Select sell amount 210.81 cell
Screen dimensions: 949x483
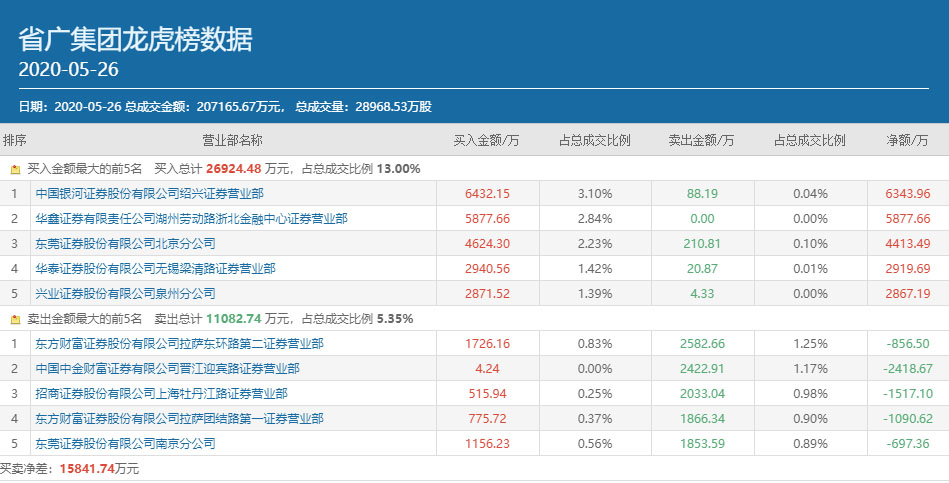coord(702,244)
